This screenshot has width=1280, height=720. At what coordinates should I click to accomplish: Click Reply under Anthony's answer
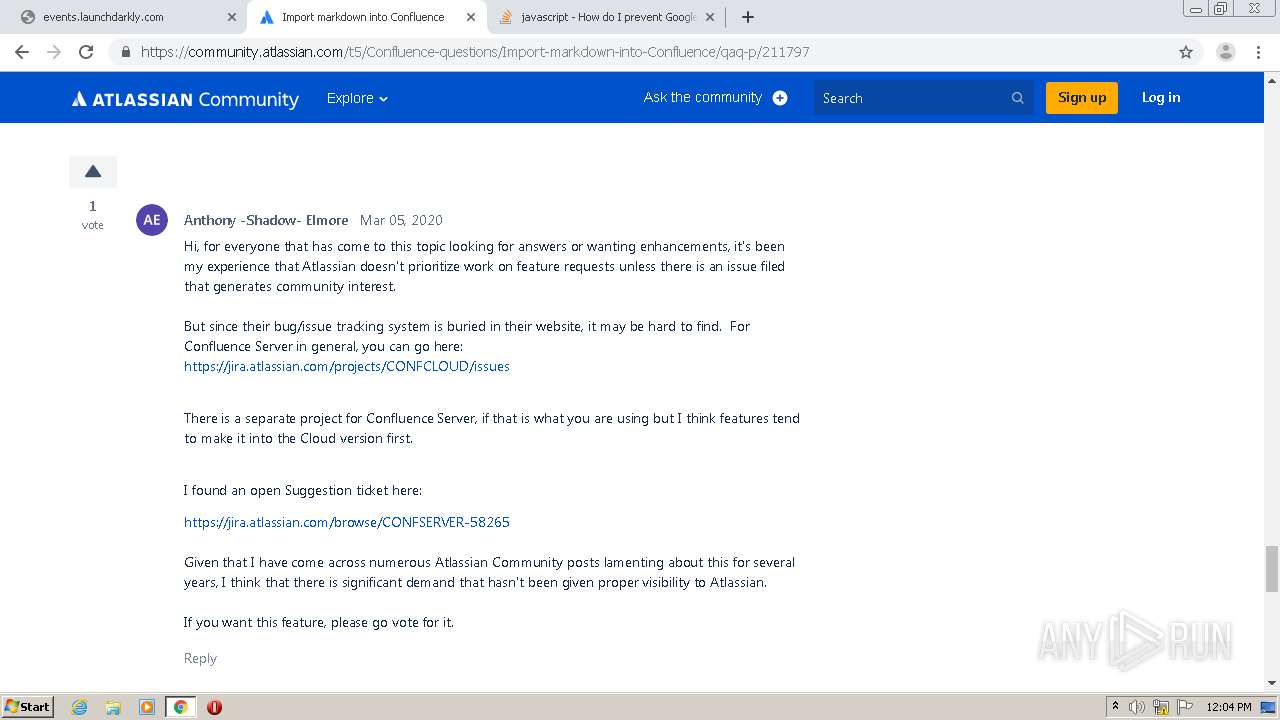click(x=200, y=658)
